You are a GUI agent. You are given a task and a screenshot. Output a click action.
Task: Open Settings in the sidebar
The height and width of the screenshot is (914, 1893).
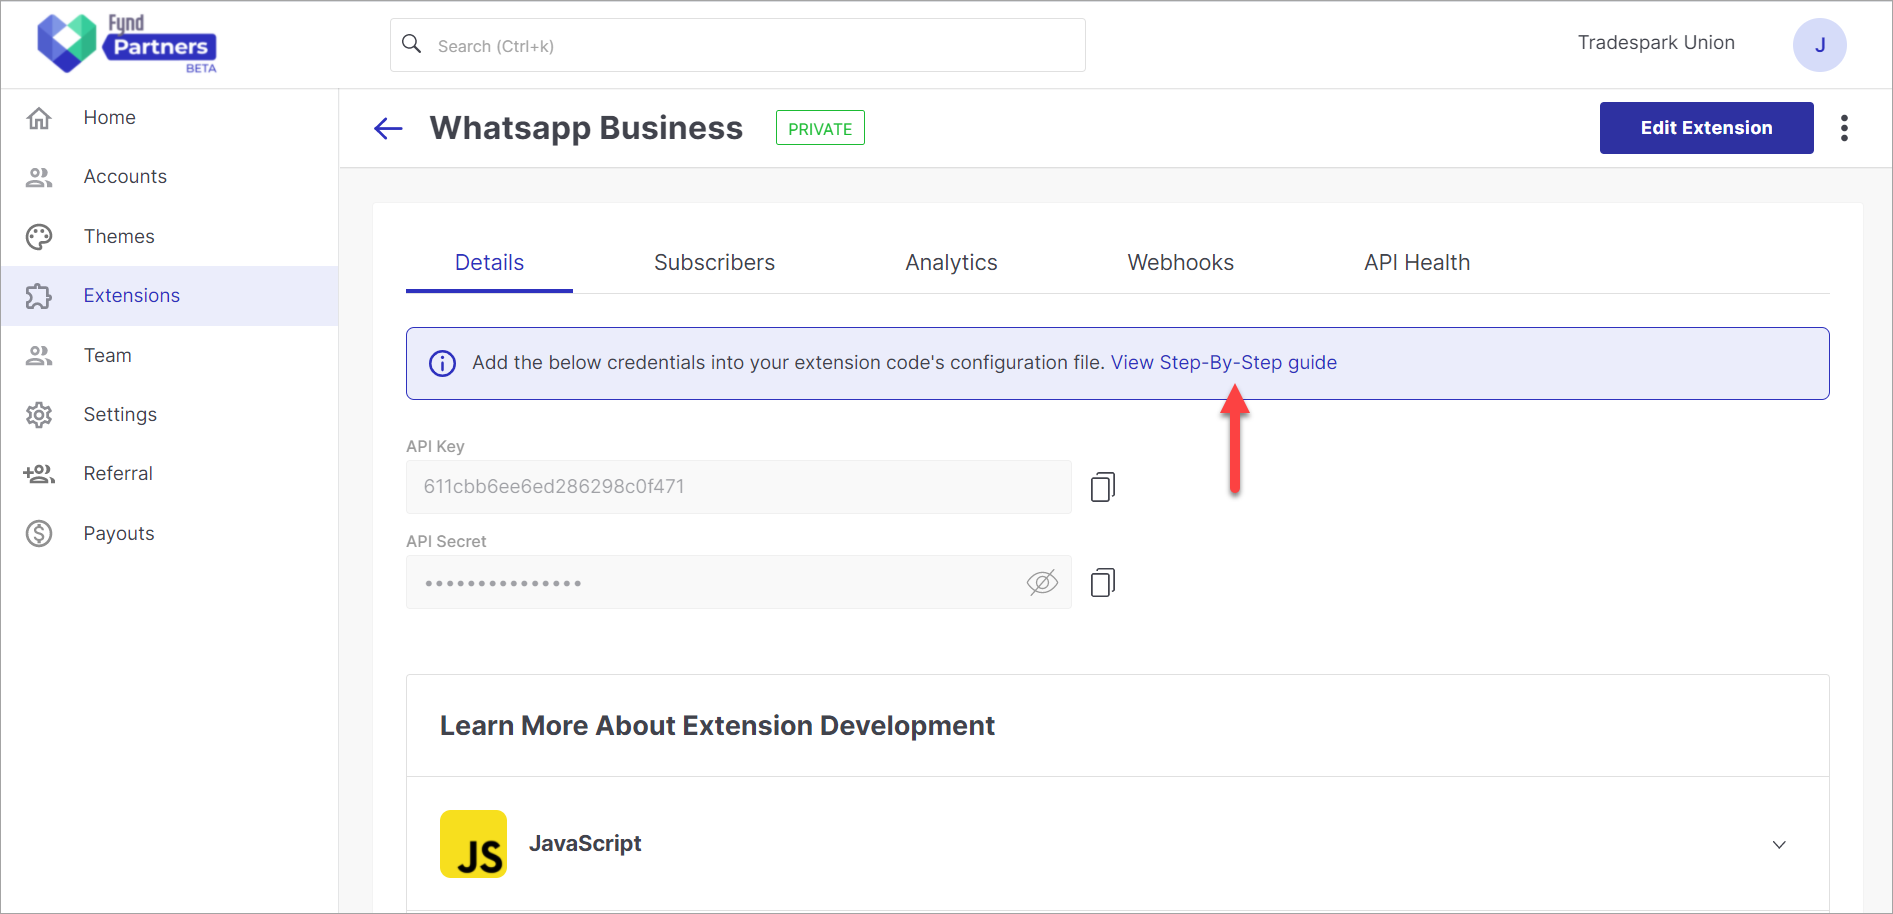169,415
